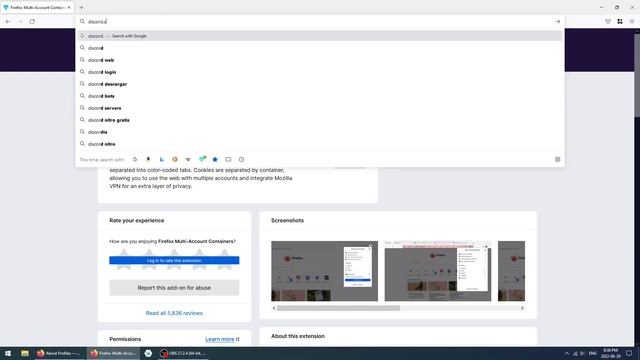Open the first extension screenshot thumbnail

[x=324, y=271]
